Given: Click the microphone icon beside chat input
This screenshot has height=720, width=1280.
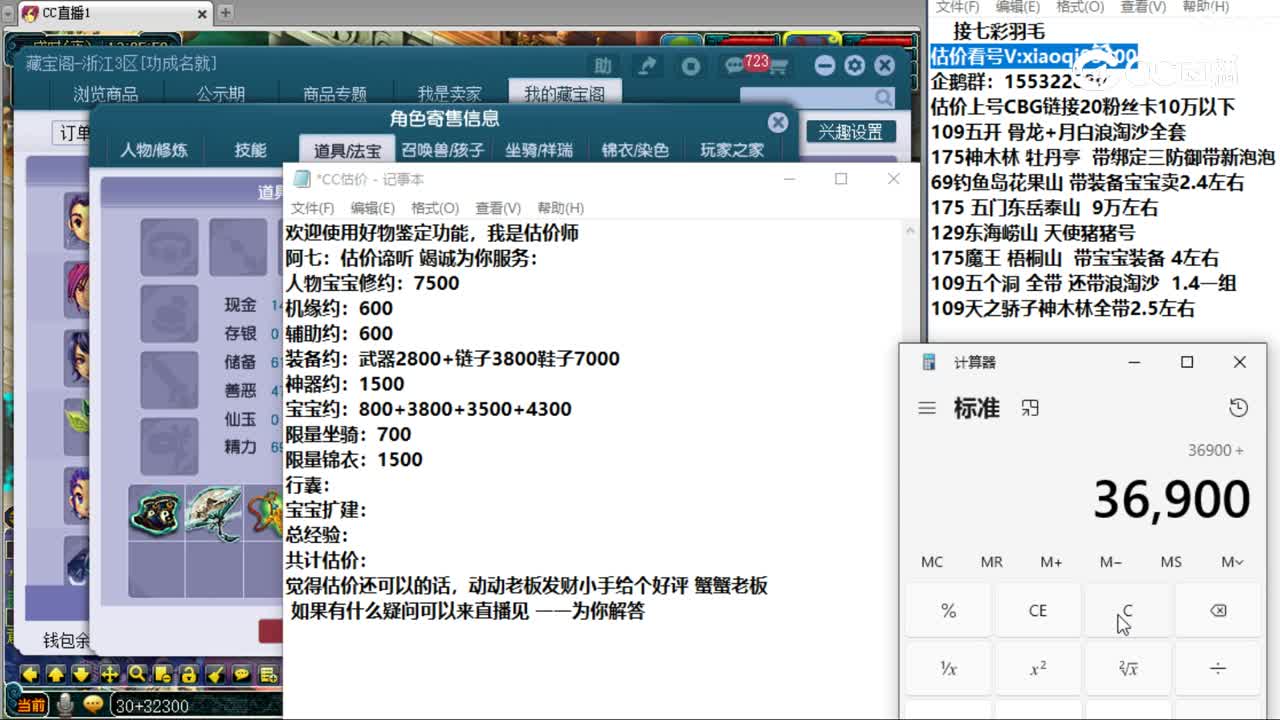Looking at the screenshot, I should (65, 705).
